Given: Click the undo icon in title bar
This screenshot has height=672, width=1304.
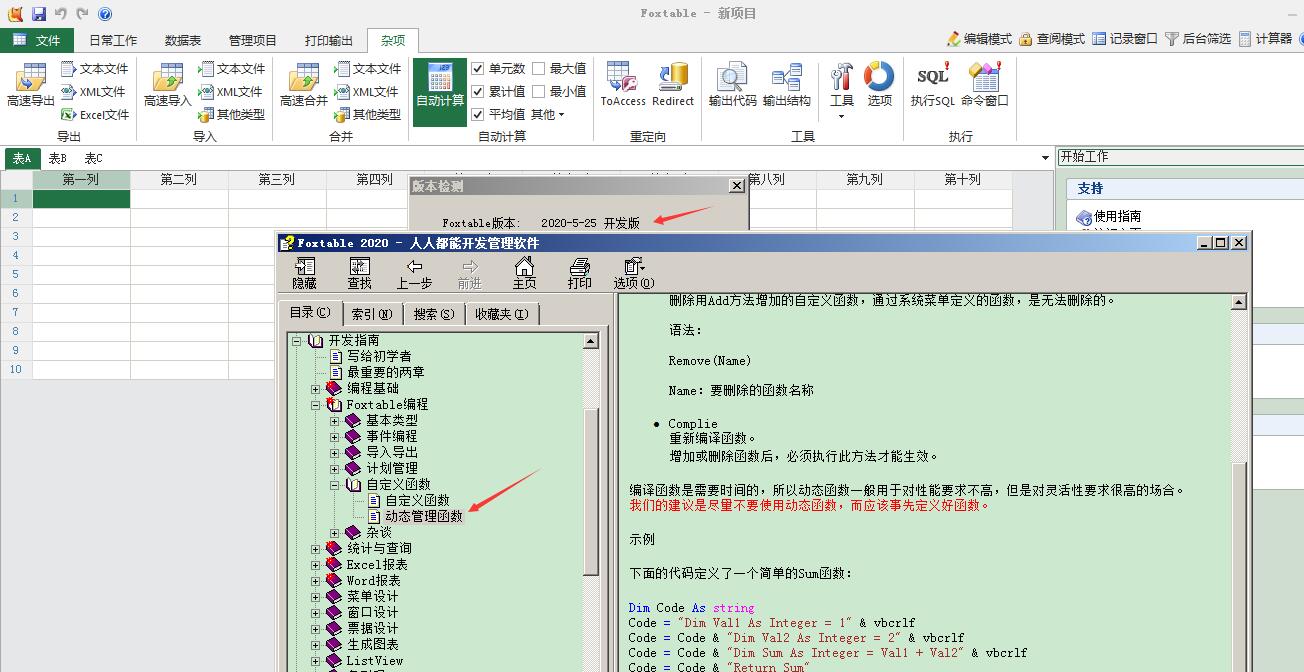Looking at the screenshot, I should [x=61, y=14].
